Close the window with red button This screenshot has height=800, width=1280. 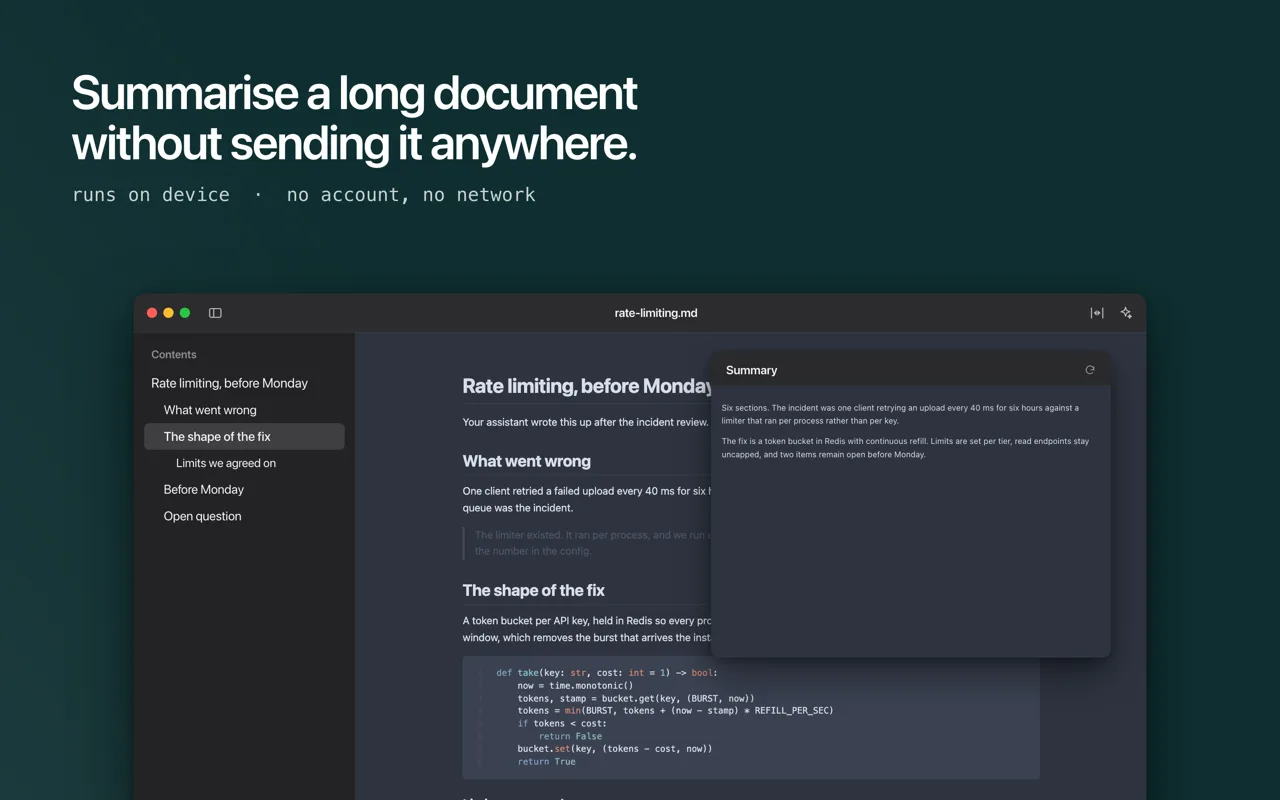pyautogui.click(x=152, y=313)
